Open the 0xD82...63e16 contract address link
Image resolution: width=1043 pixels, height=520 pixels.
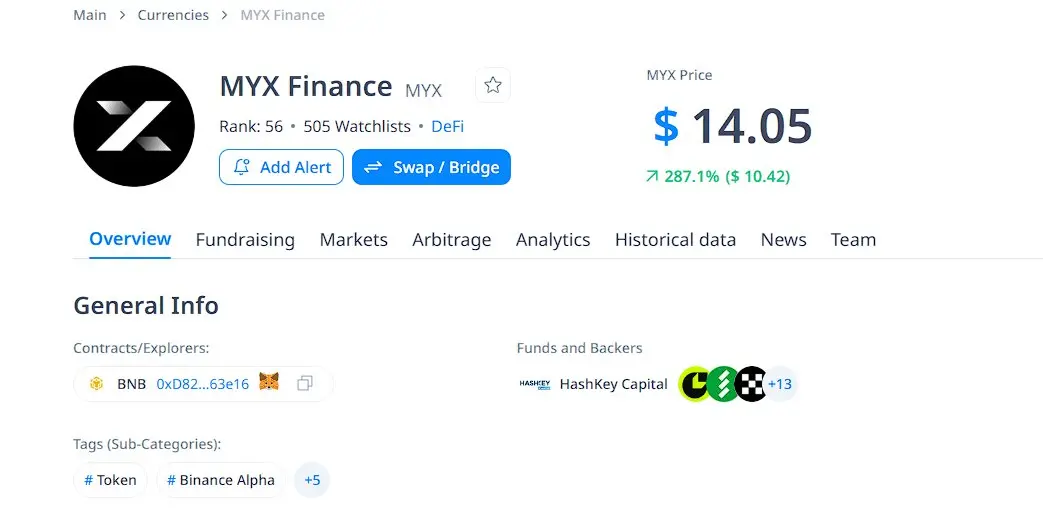(202, 384)
